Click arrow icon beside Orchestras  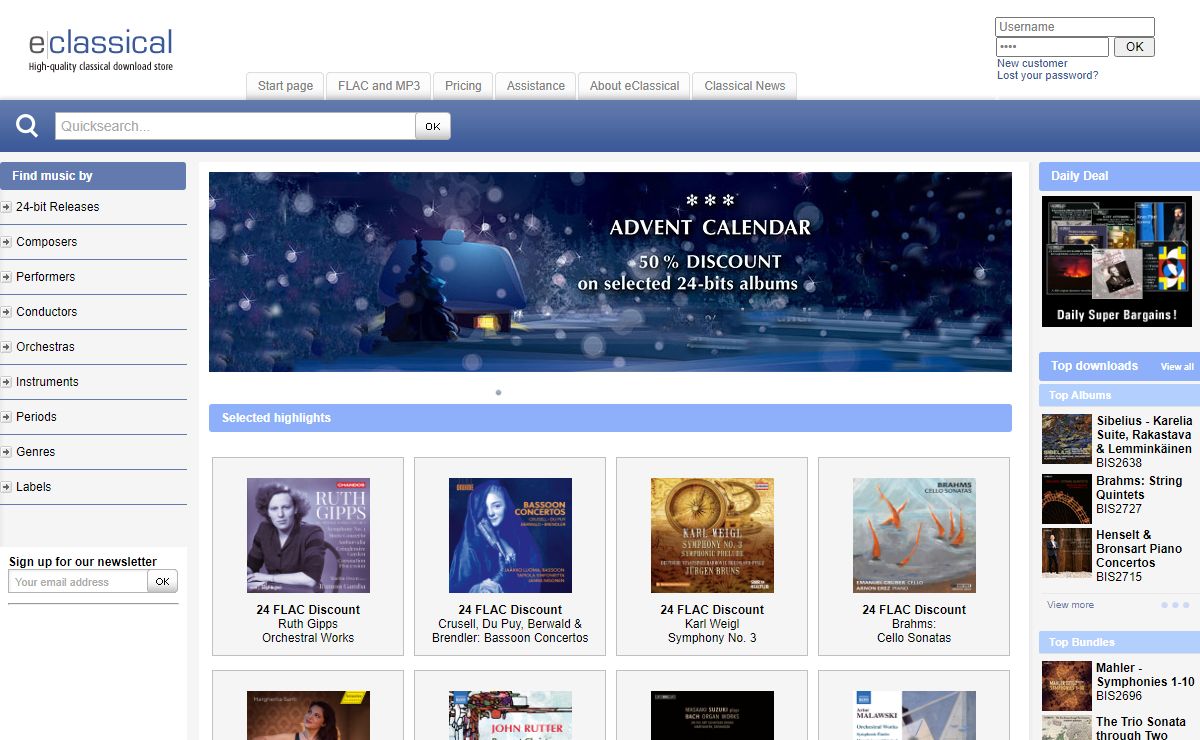tap(7, 347)
